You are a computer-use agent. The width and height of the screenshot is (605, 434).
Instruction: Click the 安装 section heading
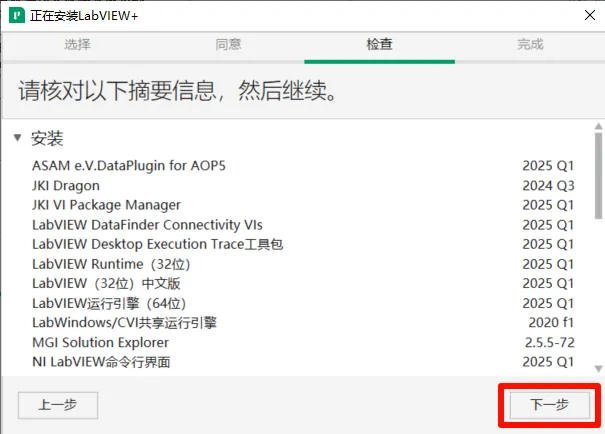click(x=47, y=138)
